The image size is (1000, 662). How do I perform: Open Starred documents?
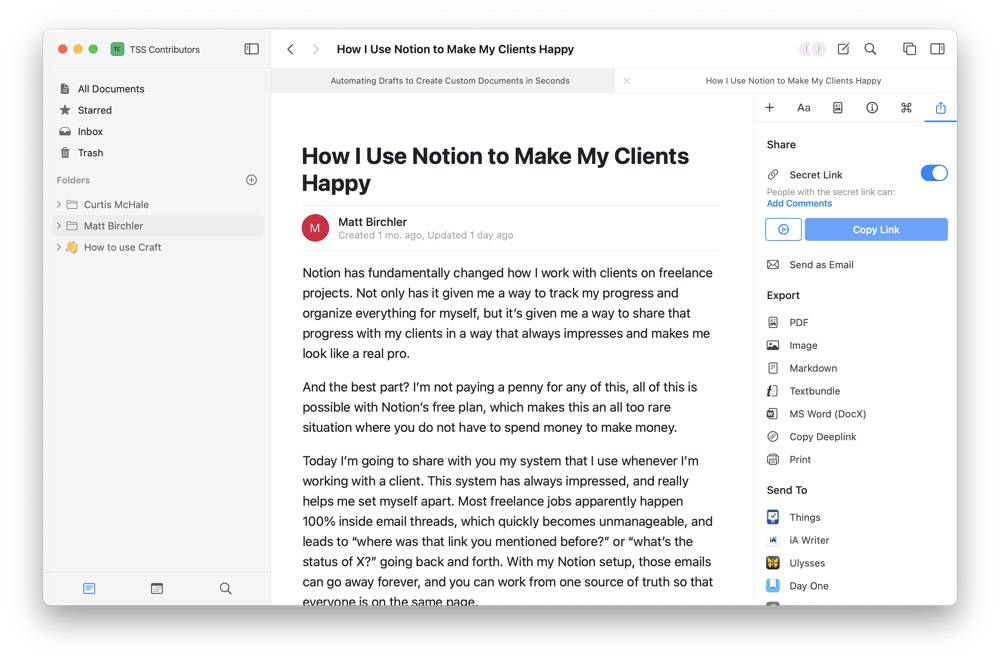tap(85, 110)
